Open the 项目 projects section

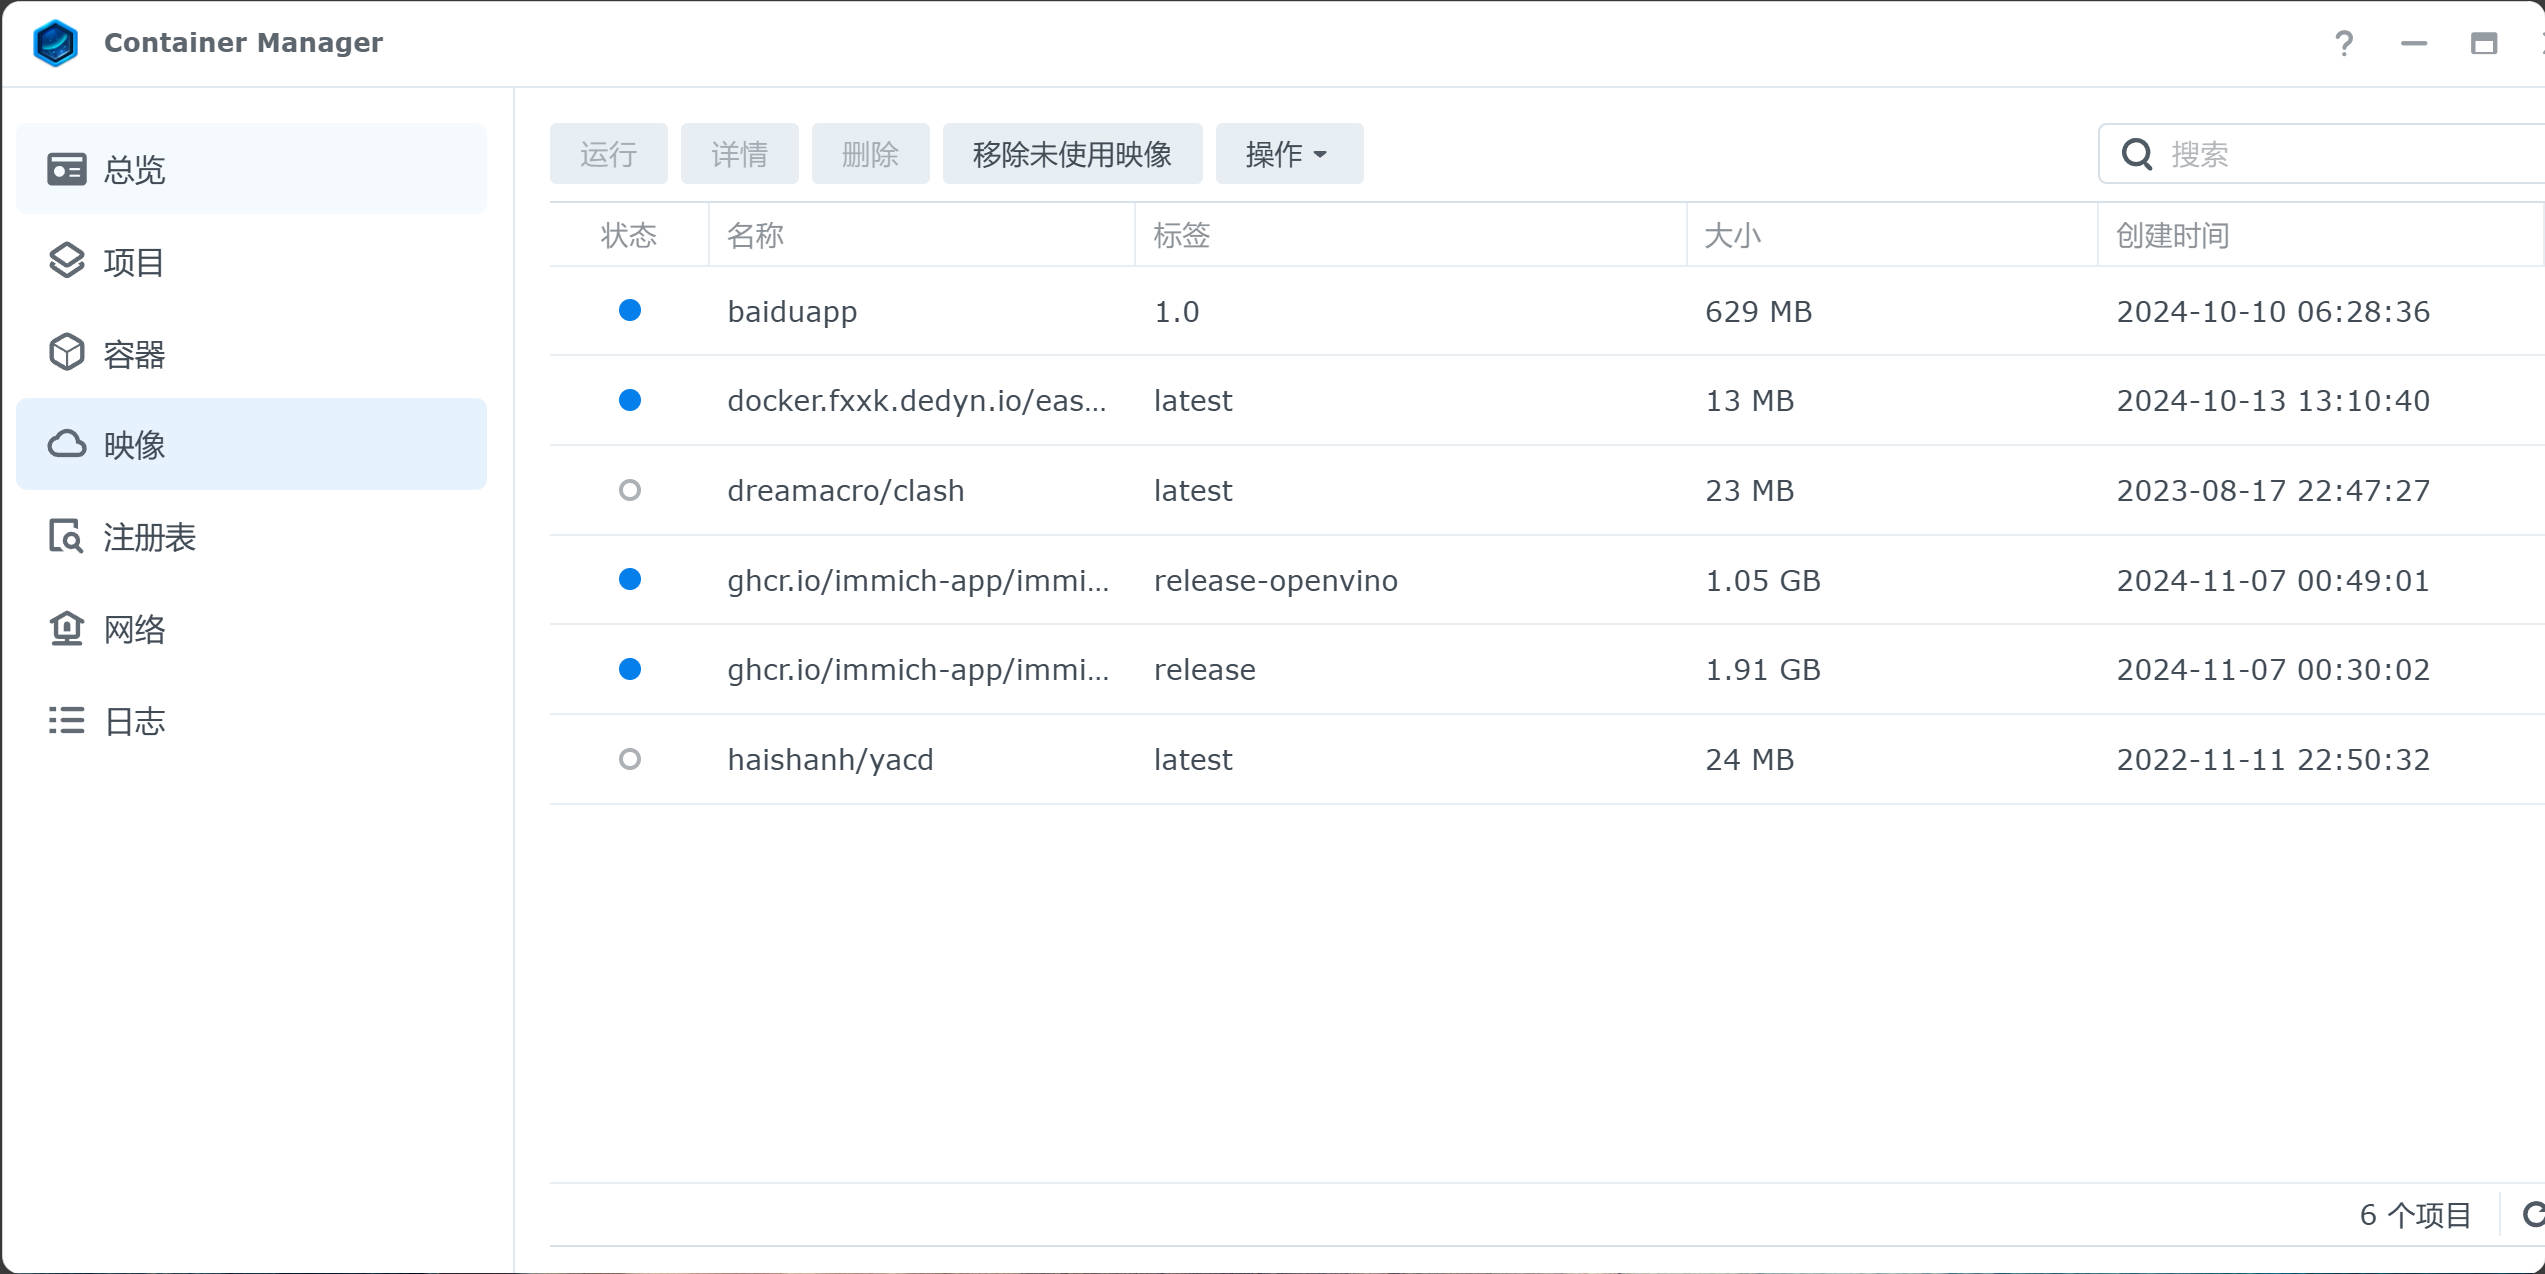133,260
